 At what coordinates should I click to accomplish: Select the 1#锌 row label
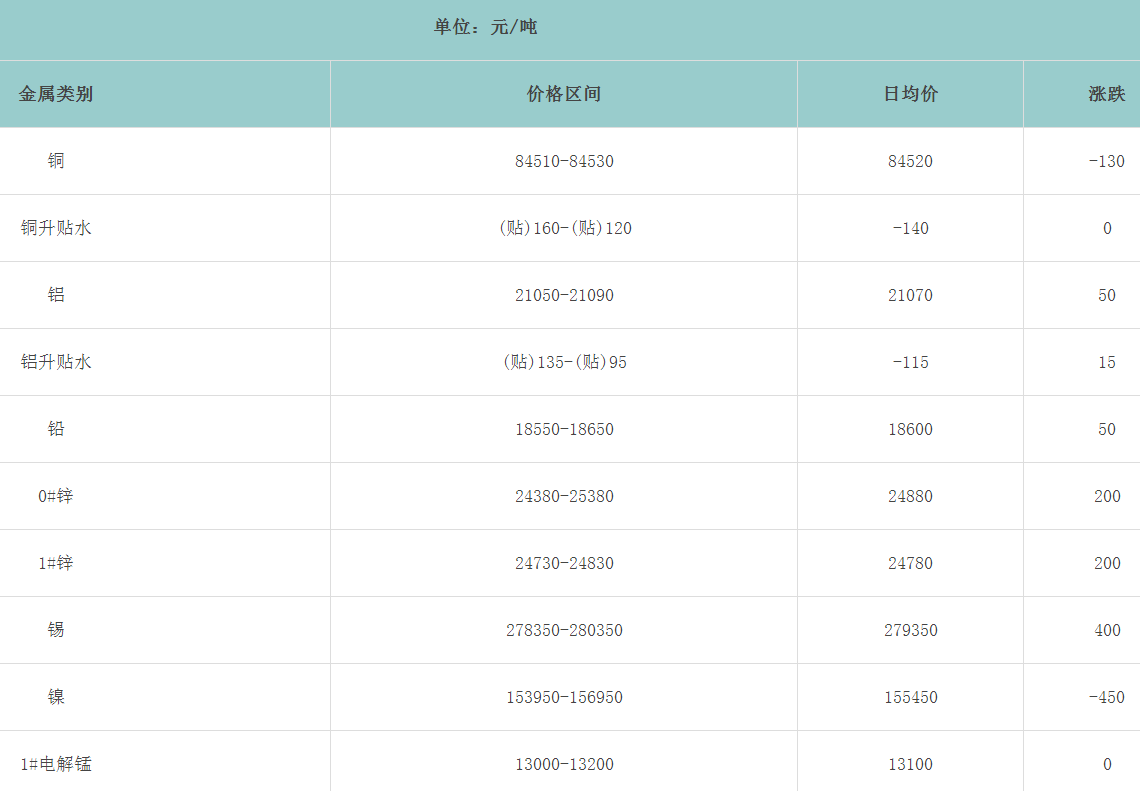point(56,563)
